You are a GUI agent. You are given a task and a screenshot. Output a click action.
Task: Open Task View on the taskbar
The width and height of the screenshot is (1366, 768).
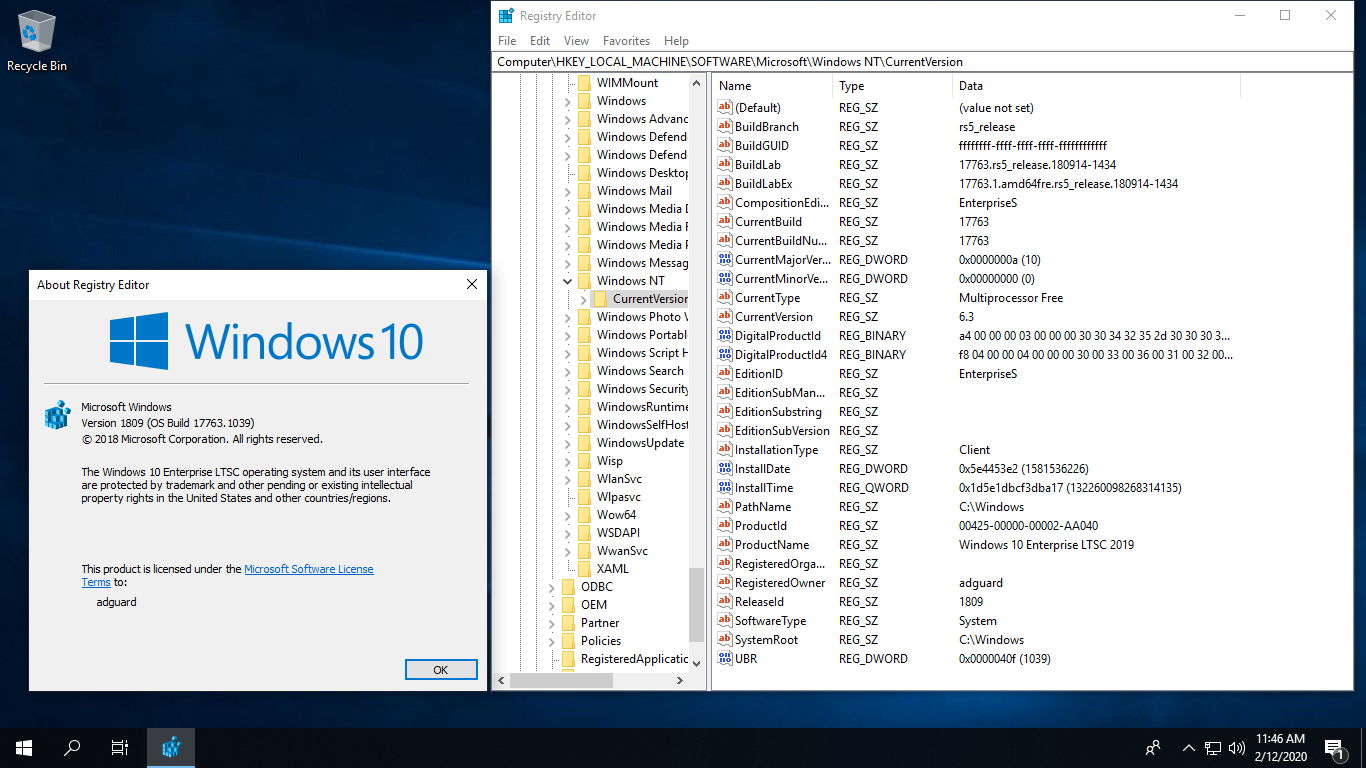pyautogui.click(x=120, y=747)
